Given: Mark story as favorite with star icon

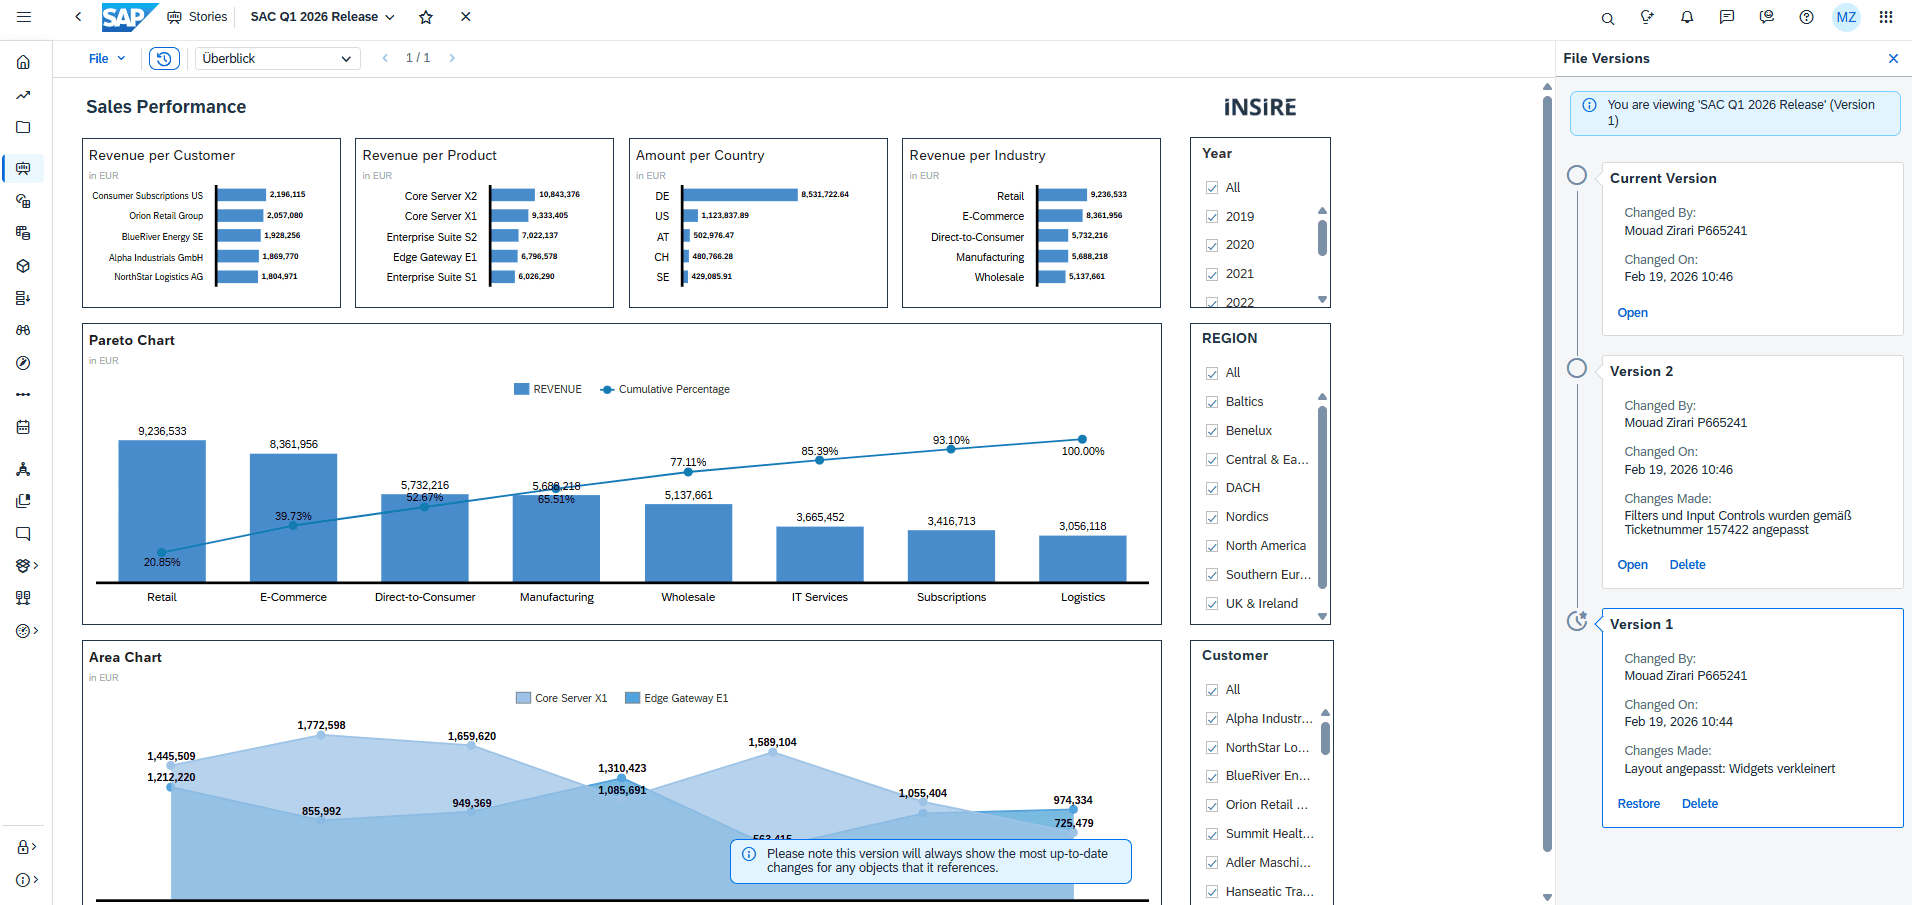Looking at the screenshot, I should [426, 17].
